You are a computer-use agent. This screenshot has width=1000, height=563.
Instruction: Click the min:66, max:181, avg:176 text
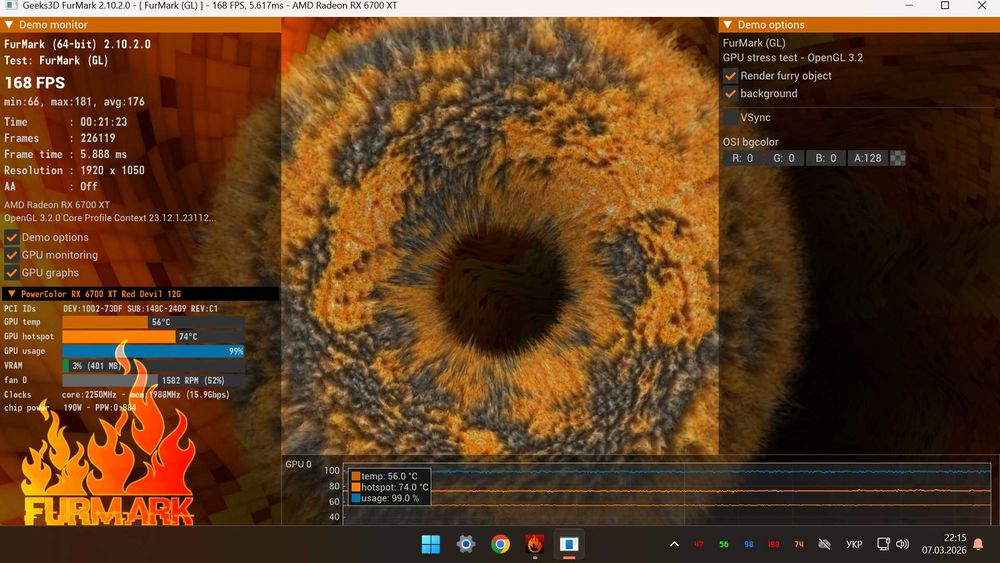[x=74, y=102]
